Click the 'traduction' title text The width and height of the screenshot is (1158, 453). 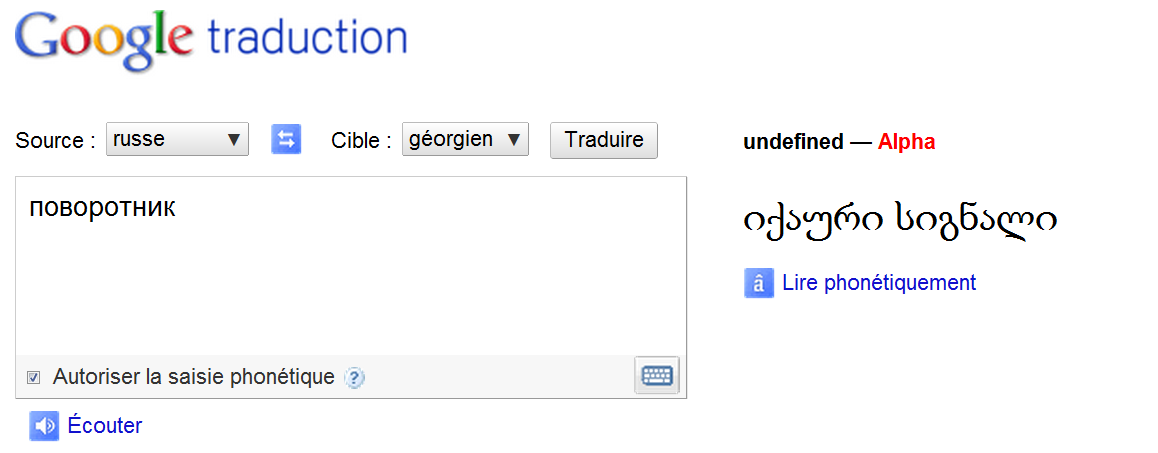click(307, 40)
